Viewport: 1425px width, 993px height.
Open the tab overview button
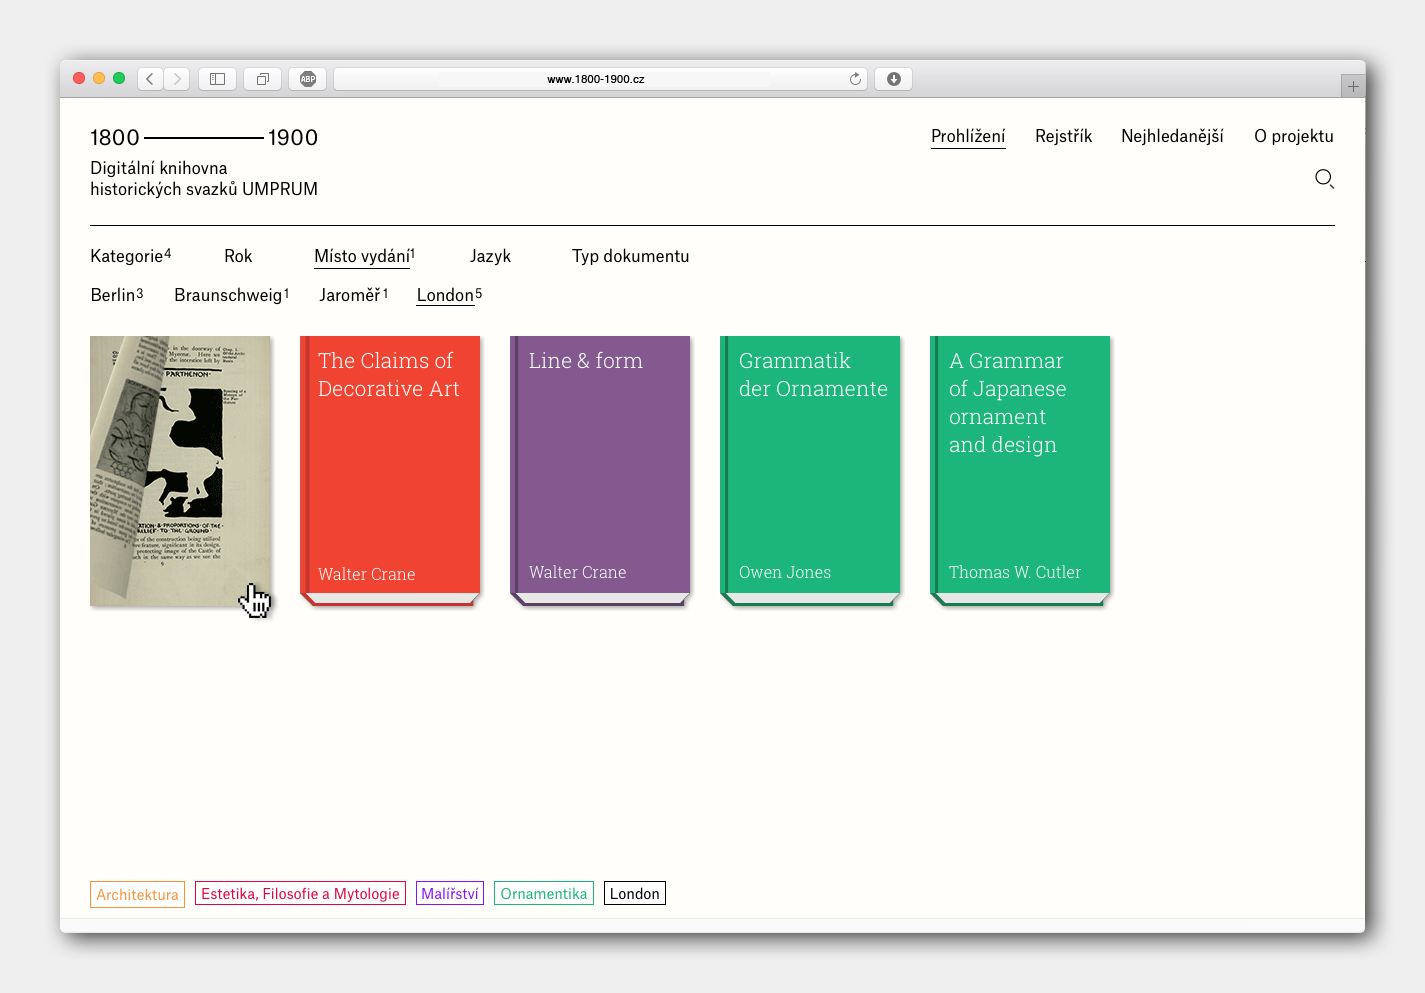click(x=262, y=79)
